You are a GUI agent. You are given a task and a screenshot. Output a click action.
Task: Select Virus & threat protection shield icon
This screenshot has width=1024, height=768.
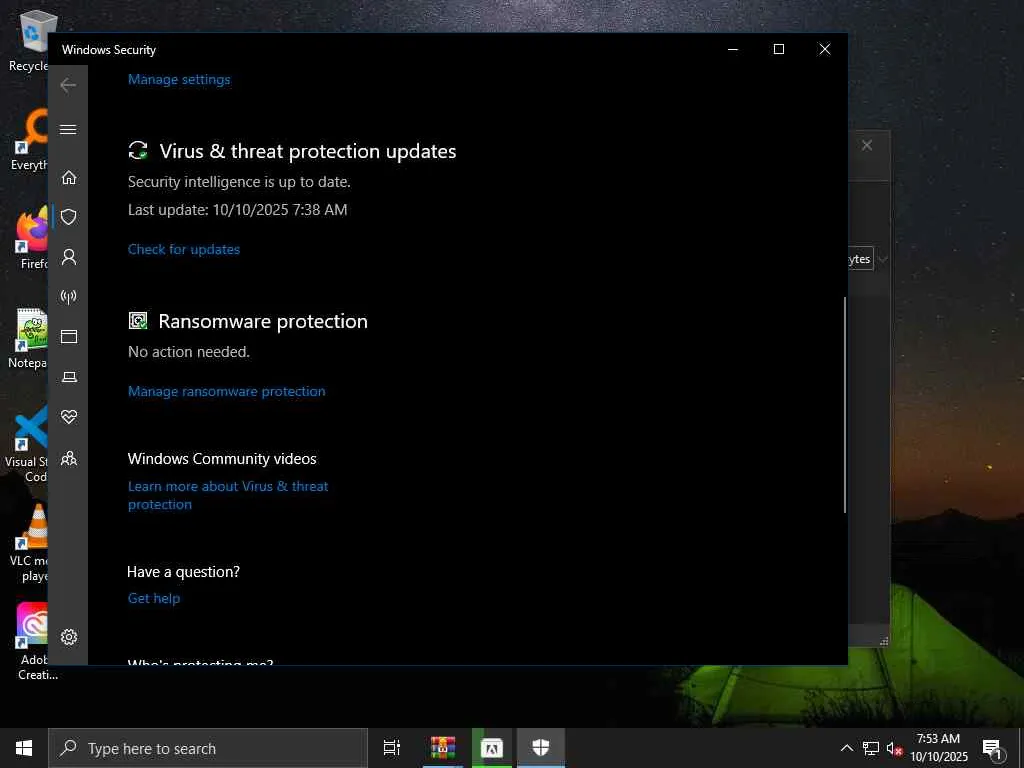point(69,217)
